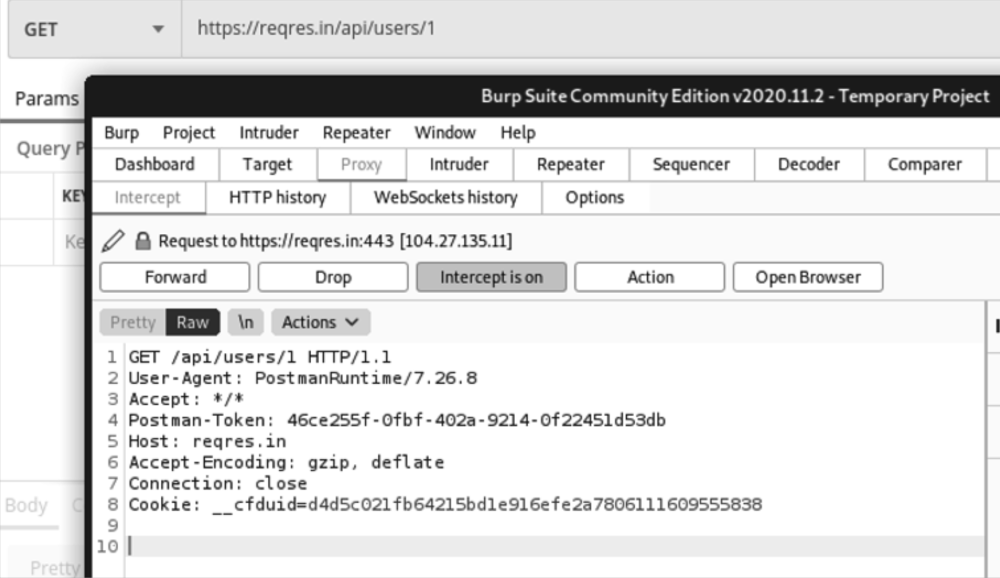Select the Proxy tab
This screenshot has width=1000, height=578.
tap(362, 165)
